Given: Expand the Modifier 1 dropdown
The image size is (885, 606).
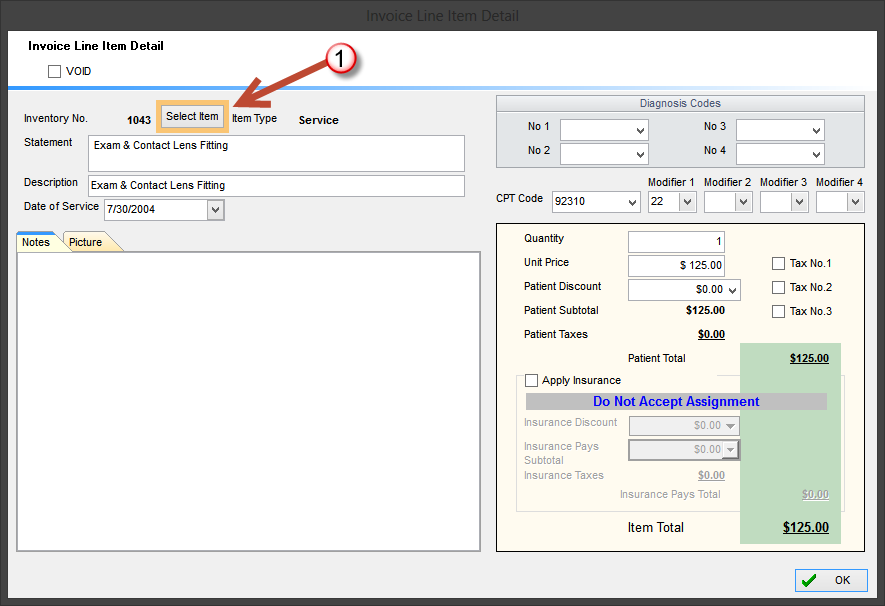Looking at the screenshot, I should click(687, 201).
